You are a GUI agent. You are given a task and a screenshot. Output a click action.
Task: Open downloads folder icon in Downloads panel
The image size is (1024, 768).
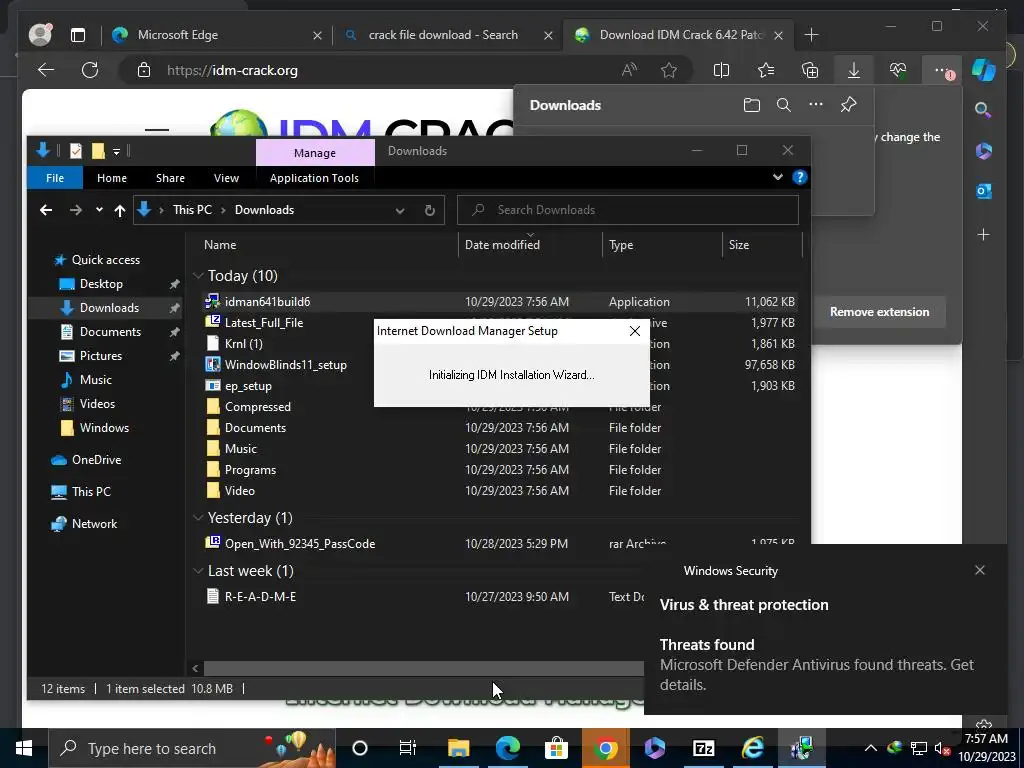752,105
